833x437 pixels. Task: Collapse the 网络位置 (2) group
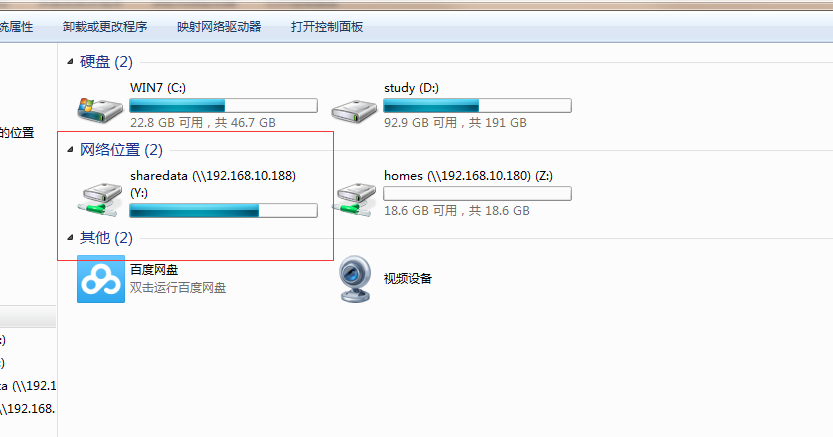(x=70, y=150)
